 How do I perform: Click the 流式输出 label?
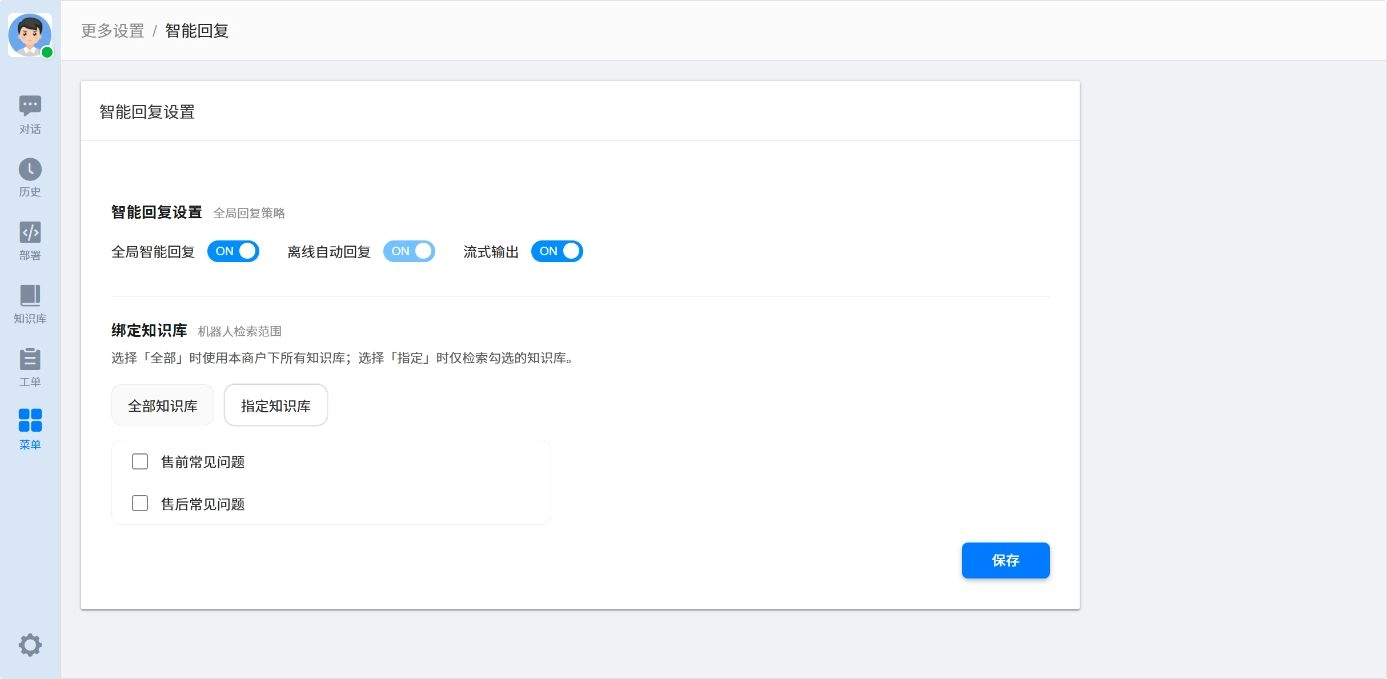[491, 252]
